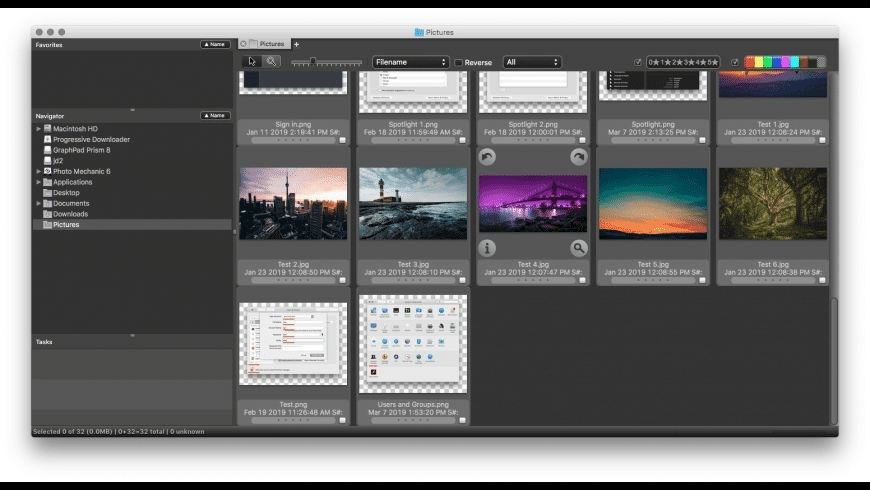This screenshot has height=490, width=870.
Task: Select the arrow pointer tool
Action: tap(252, 62)
